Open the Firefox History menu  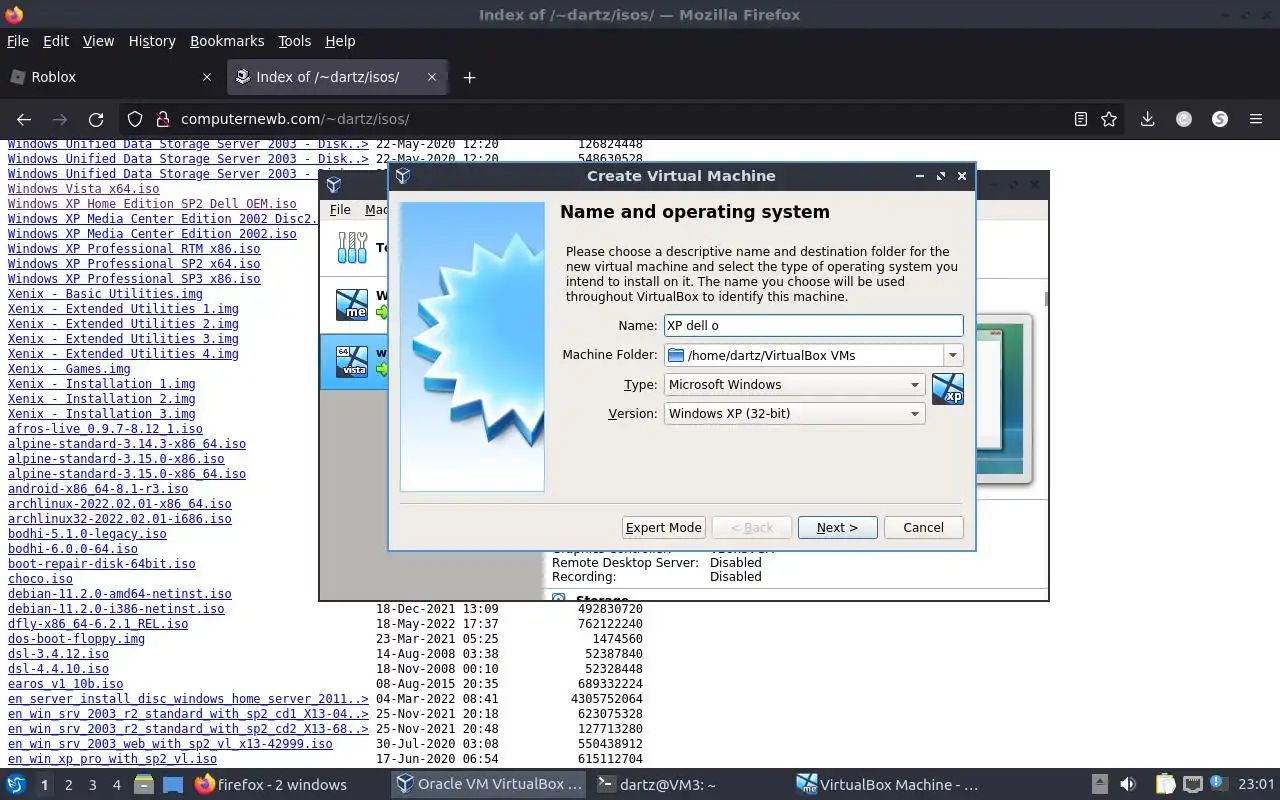pyautogui.click(x=152, y=41)
